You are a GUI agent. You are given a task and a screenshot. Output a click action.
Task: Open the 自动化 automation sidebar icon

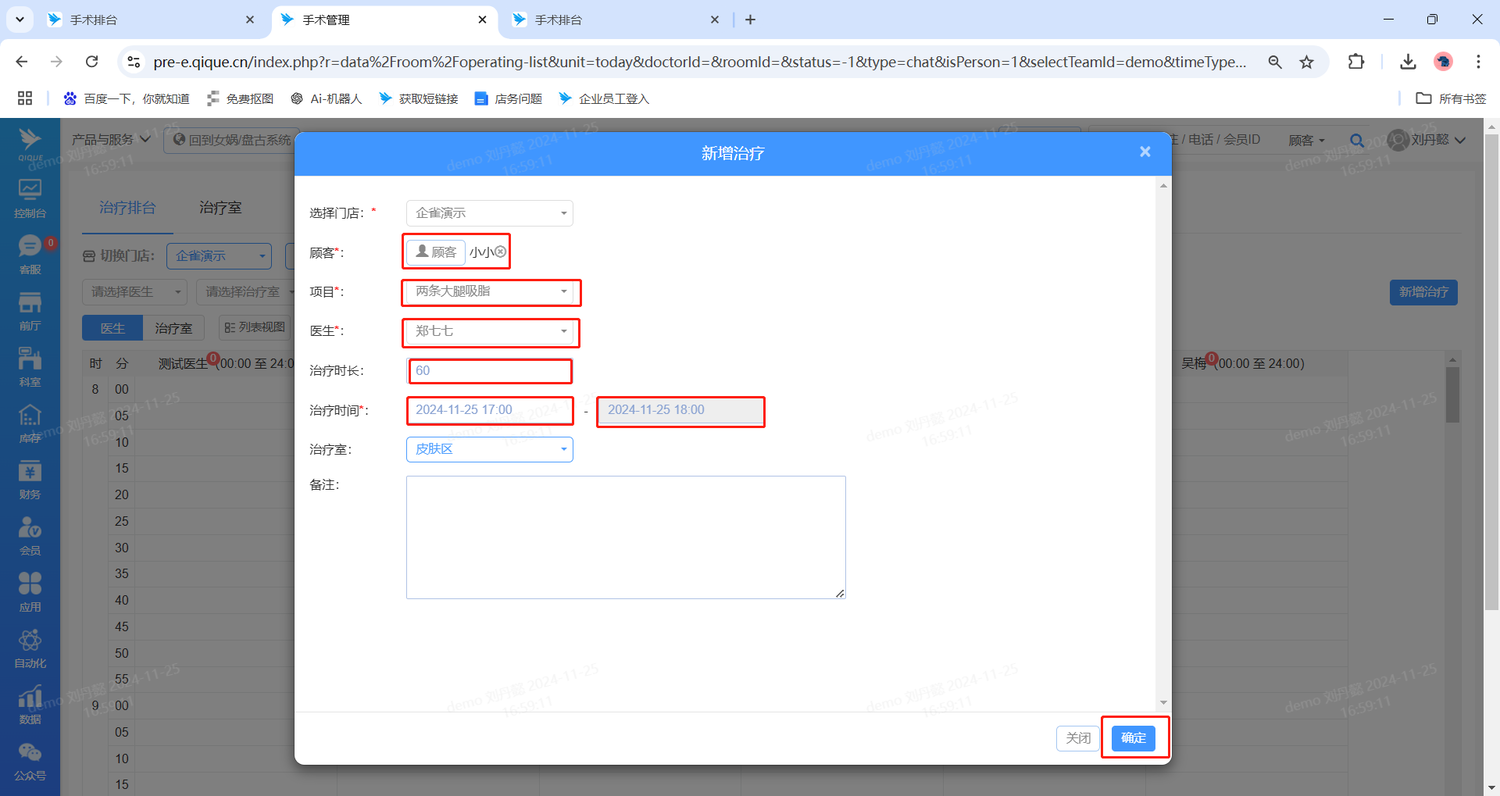[x=29, y=648]
